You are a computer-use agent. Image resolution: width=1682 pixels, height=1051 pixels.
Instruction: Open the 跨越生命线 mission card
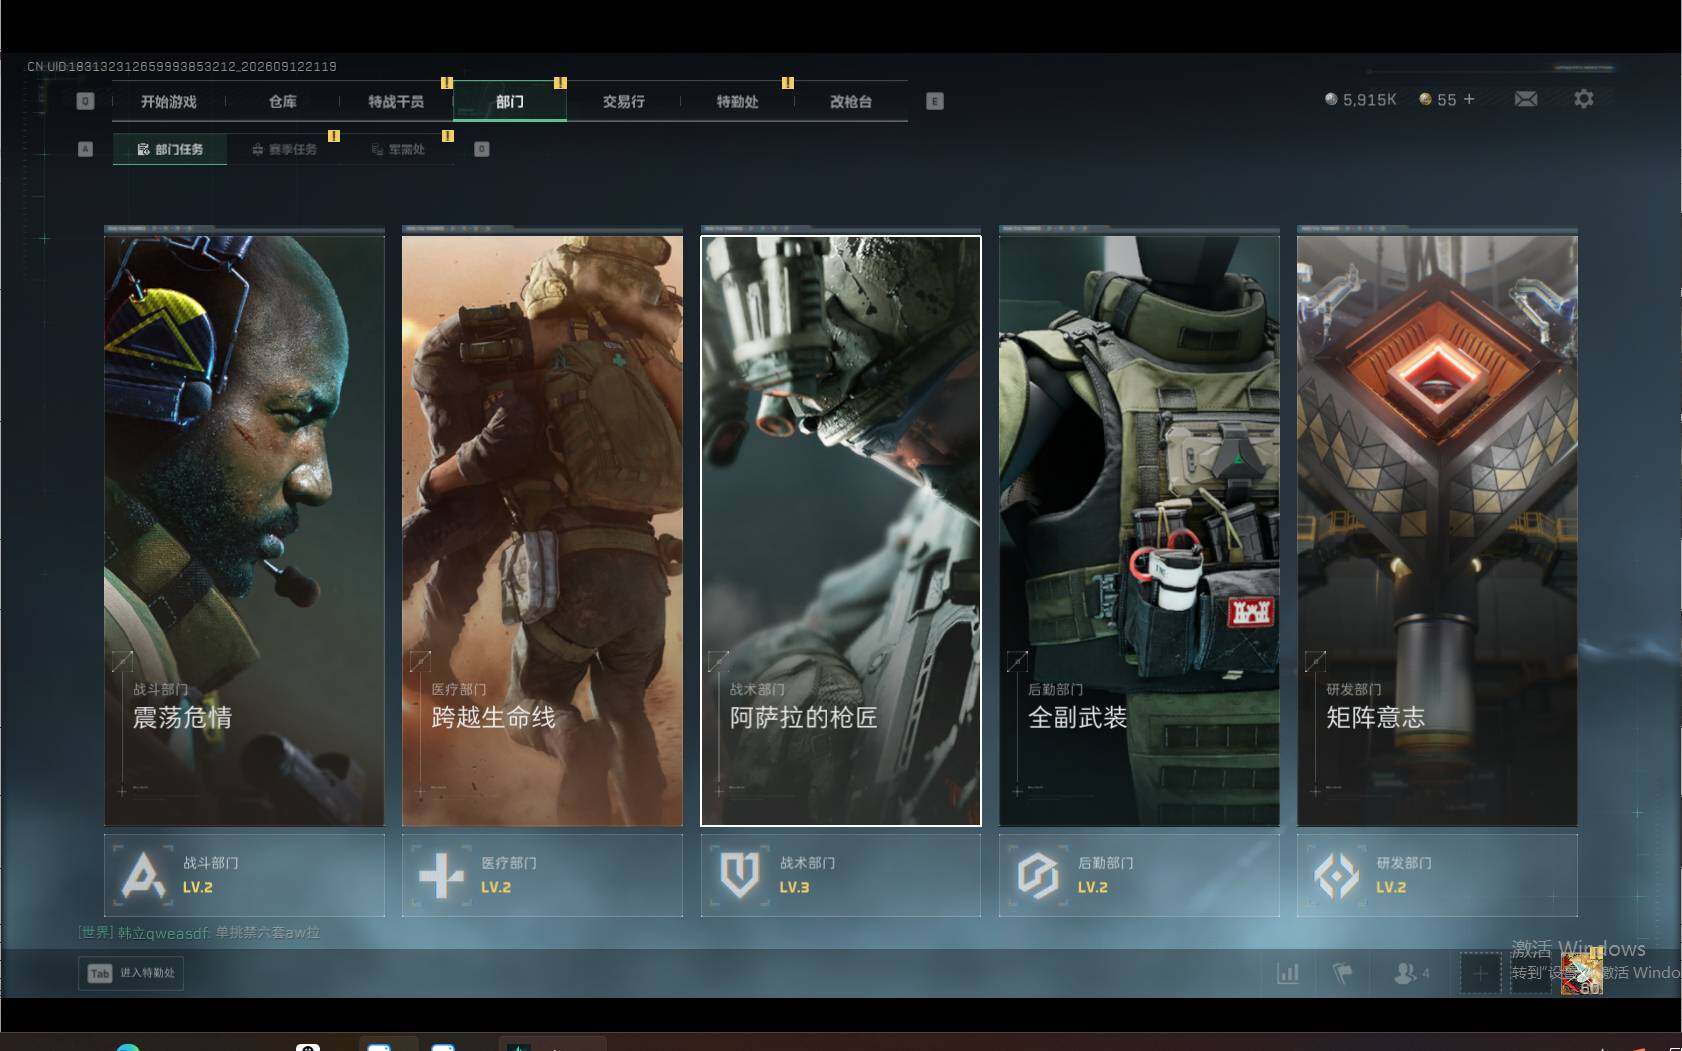[542, 531]
